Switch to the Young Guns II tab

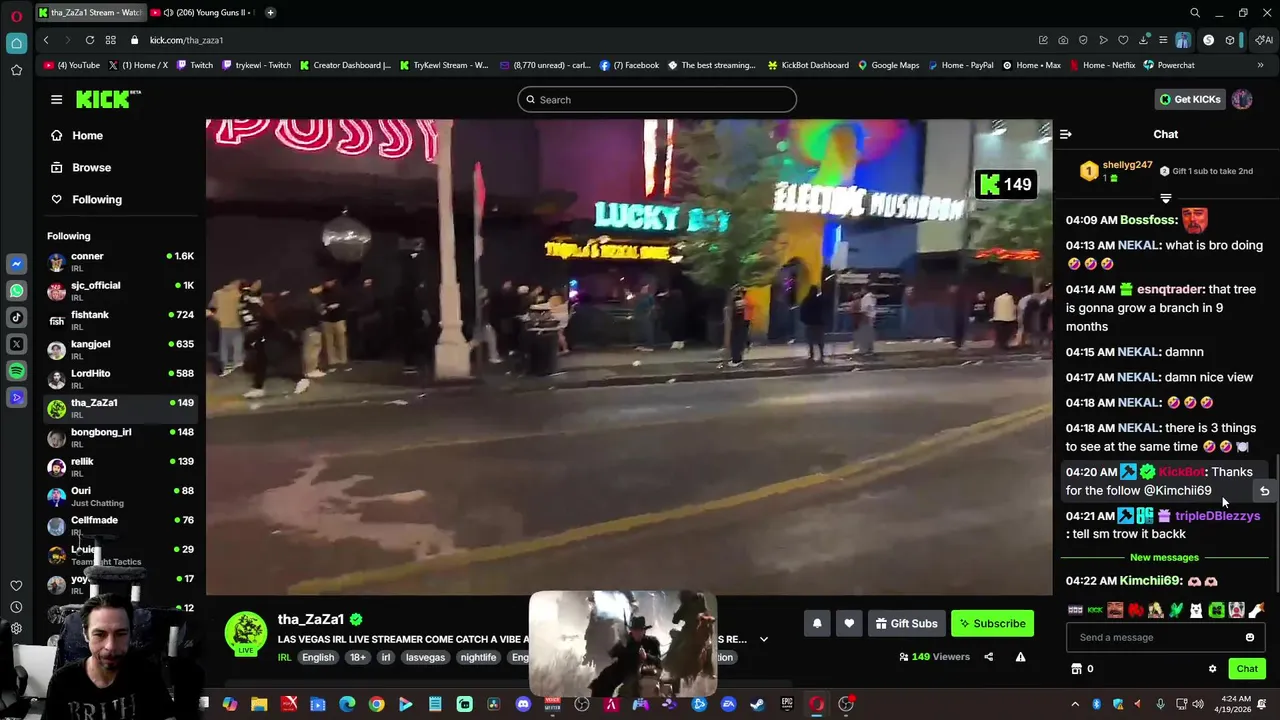[202, 13]
